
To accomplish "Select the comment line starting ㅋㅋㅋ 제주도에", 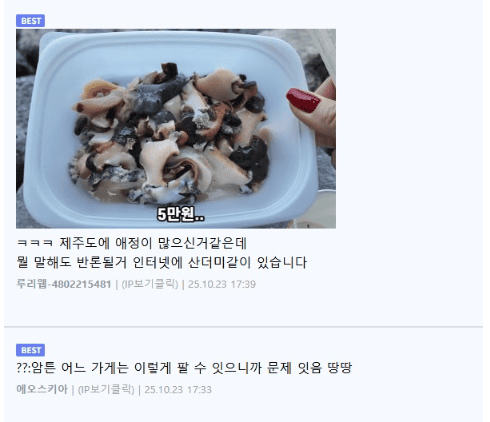I will (x=131, y=243).
